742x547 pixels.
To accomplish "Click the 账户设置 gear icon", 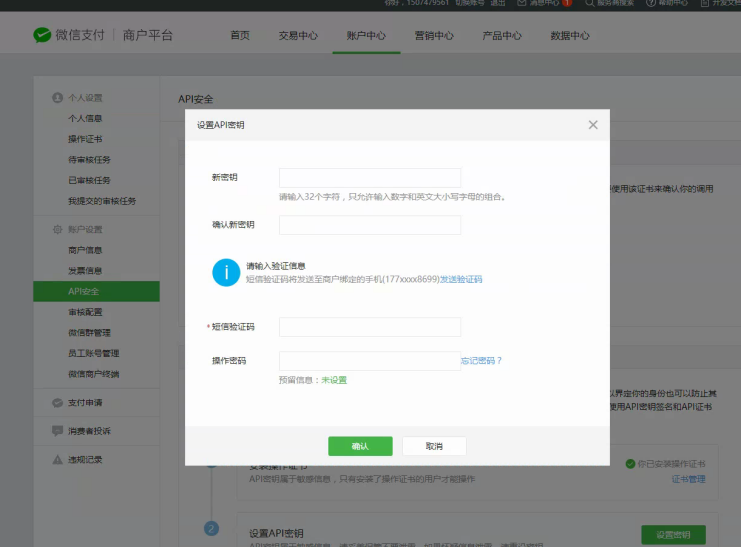I will point(58,229).
